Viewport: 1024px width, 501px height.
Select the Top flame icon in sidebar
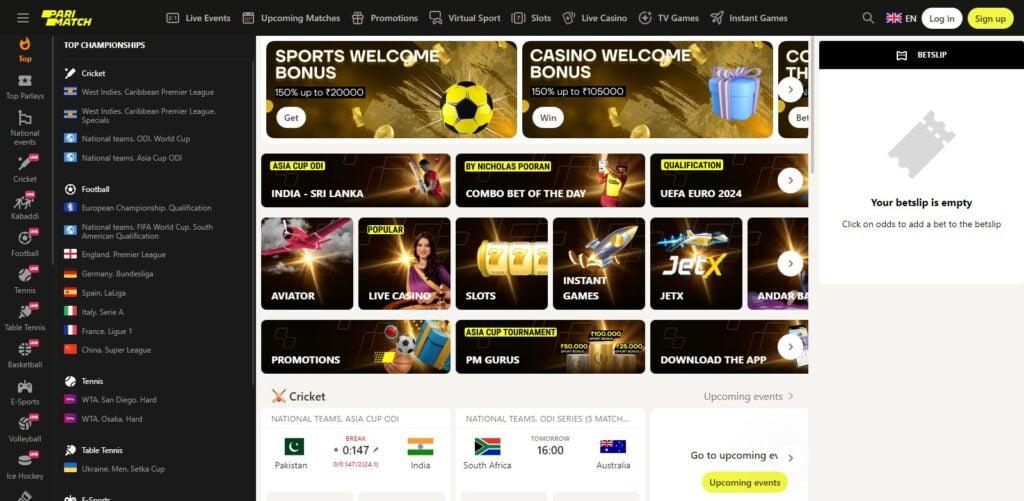pyautogui.click(x=25, y=44)
